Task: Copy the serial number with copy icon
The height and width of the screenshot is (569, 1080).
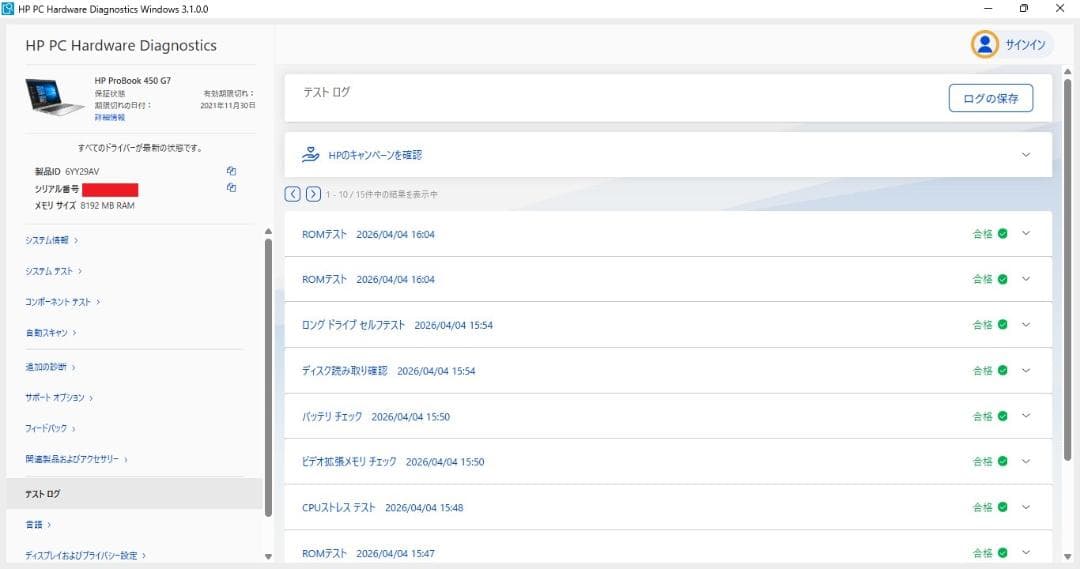Action: click(x=231, y=187)
